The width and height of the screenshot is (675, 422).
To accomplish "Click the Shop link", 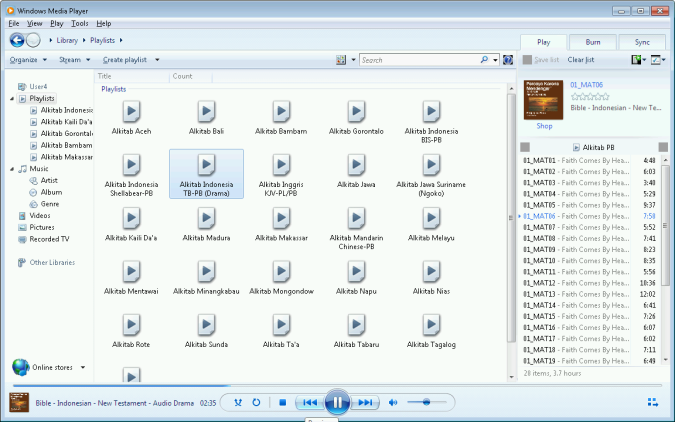I will click(544, 126).
